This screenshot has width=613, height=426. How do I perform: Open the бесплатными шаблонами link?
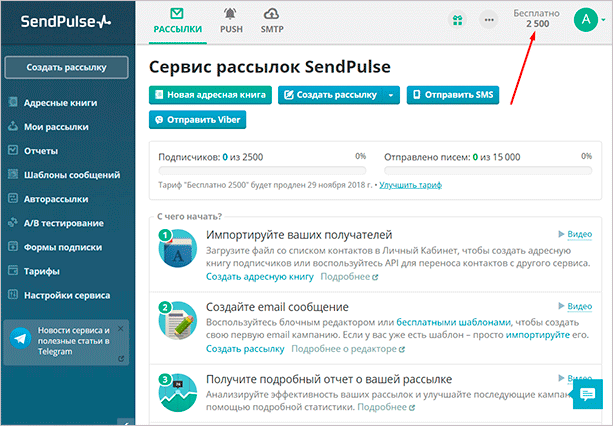(x=453, y=322)
